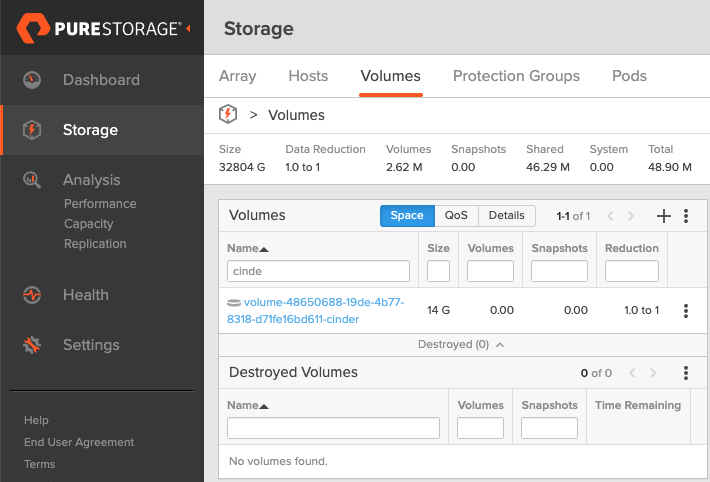Click the '1-1 of 1' pagination text
The image size is (710, 482).
tap(573, 216)
